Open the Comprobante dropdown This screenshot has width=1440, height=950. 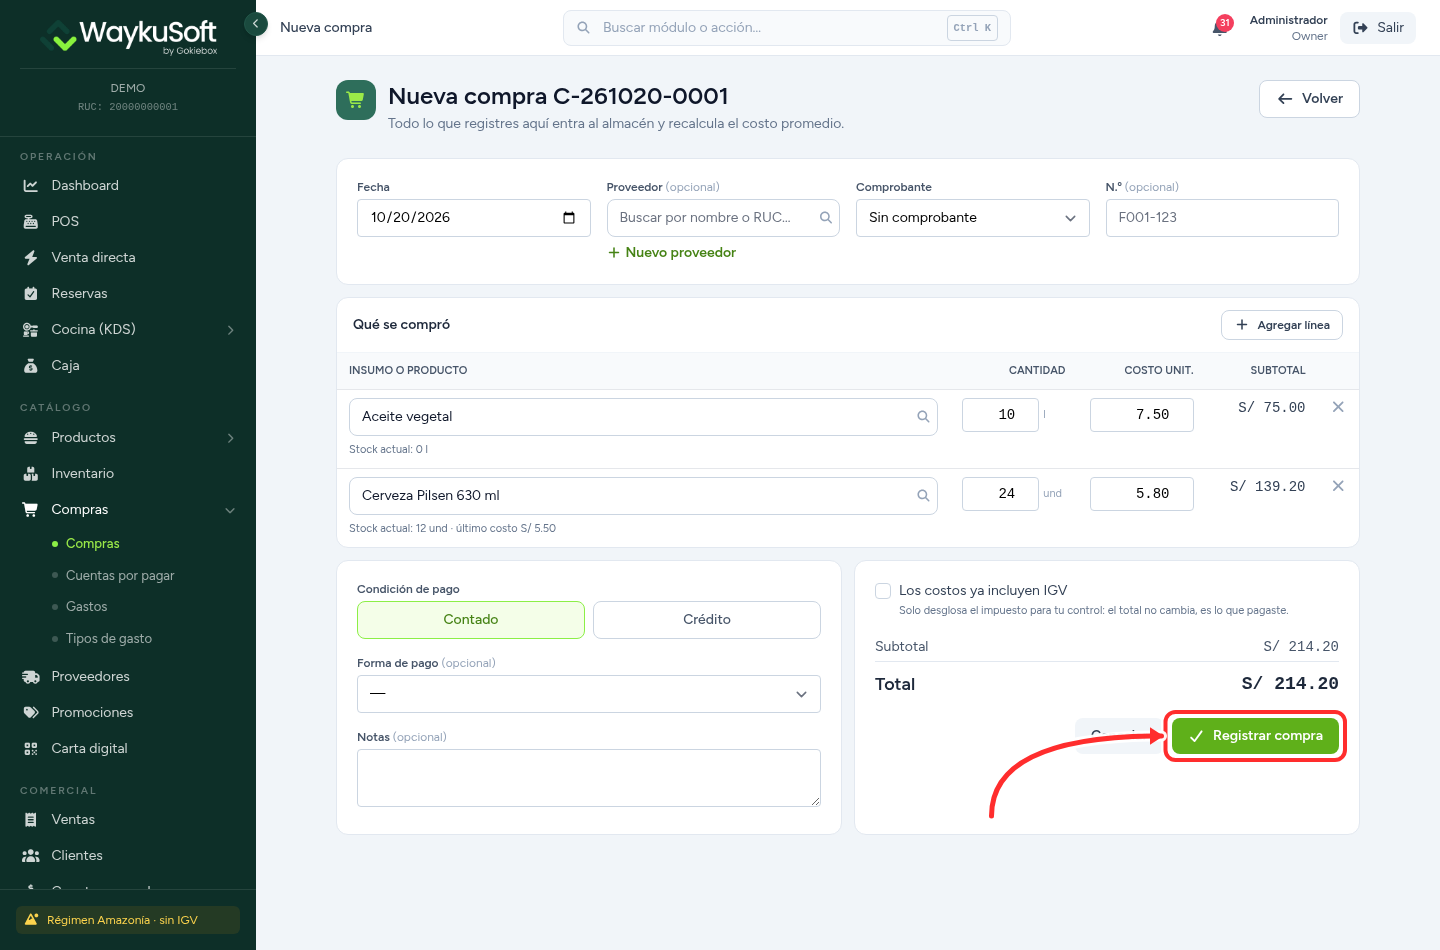[972, 218]
